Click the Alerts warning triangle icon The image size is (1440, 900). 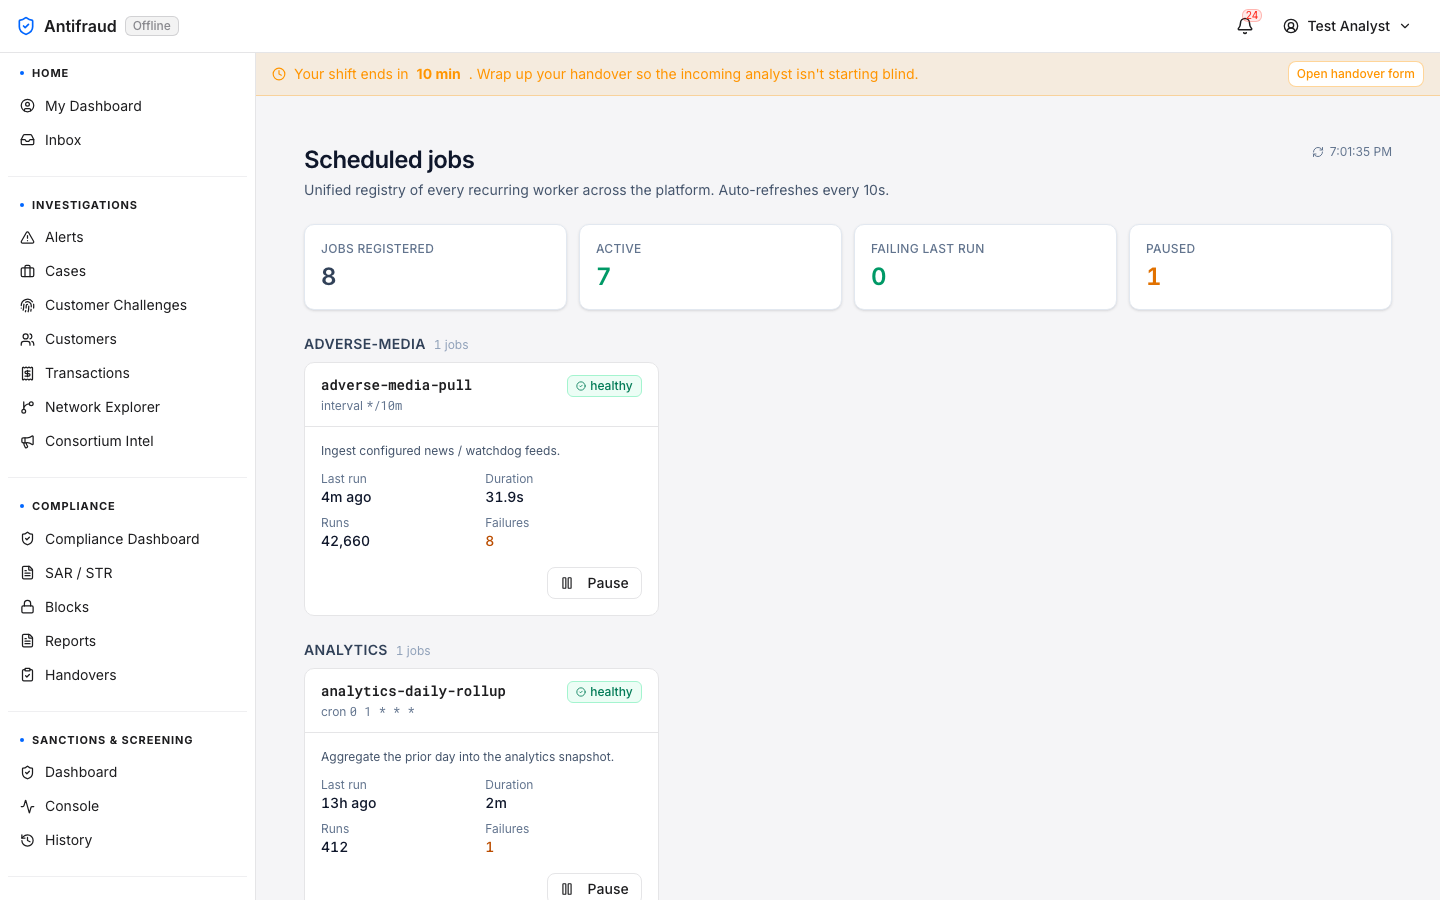[28, 237]
